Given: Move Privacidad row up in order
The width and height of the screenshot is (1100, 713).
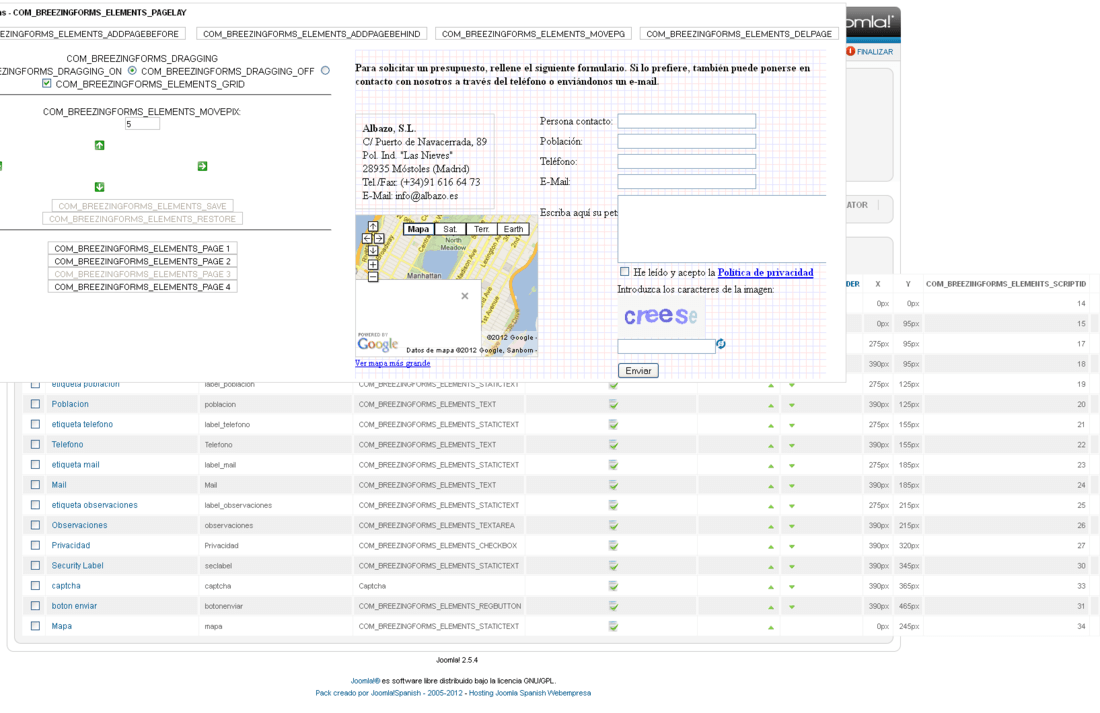Looking at the screenshot, I should coord(771,546).
